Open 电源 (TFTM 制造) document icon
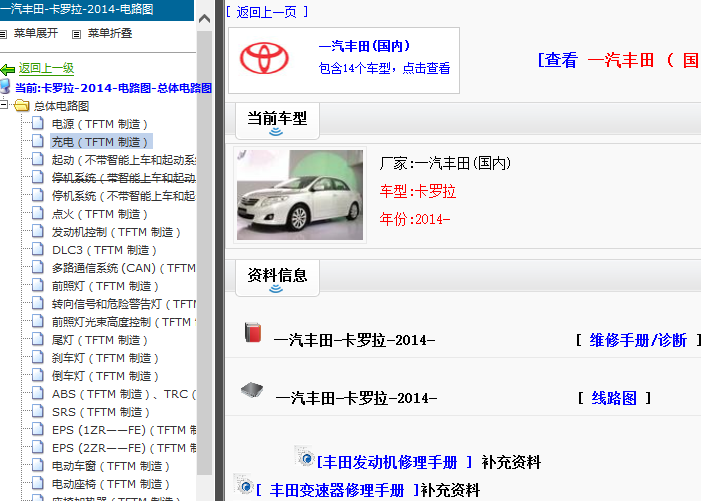 (x=38, y=123)
